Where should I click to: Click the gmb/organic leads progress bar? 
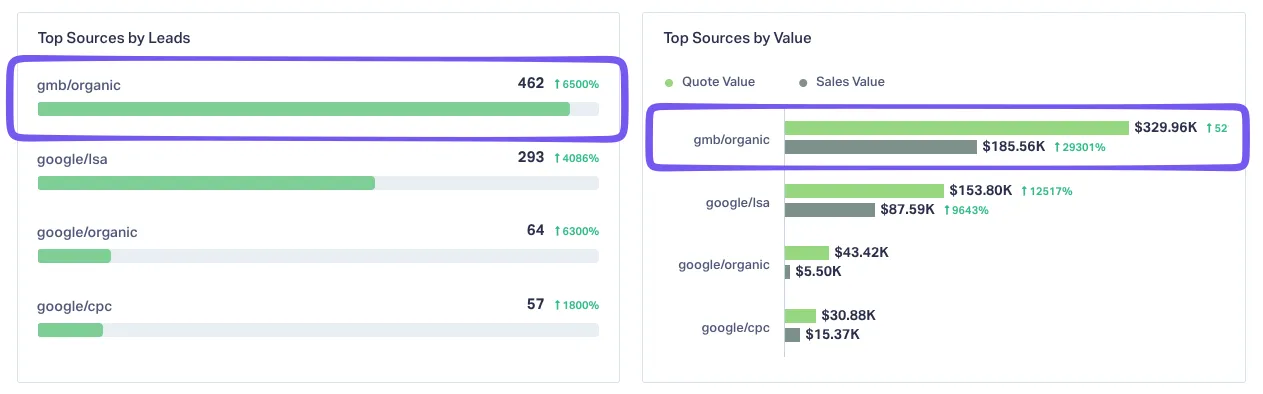pyautogui.click(x=318, y=109)
